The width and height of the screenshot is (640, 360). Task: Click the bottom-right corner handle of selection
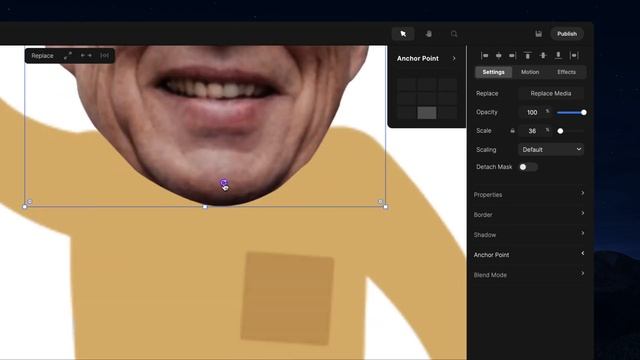[386, 207]
